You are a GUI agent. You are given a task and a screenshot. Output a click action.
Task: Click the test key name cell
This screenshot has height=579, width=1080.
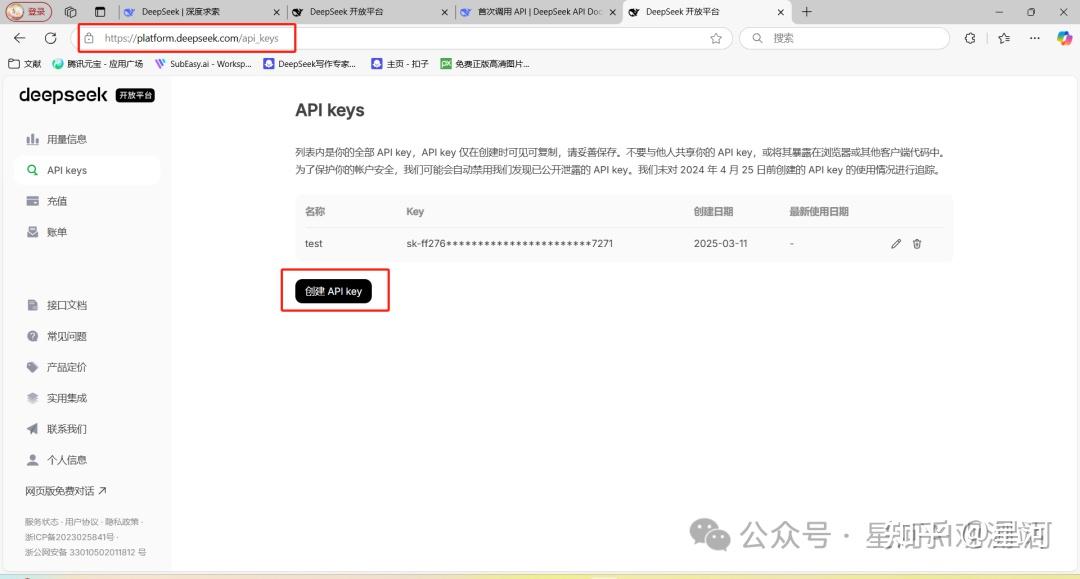click(x=313, y=244)
